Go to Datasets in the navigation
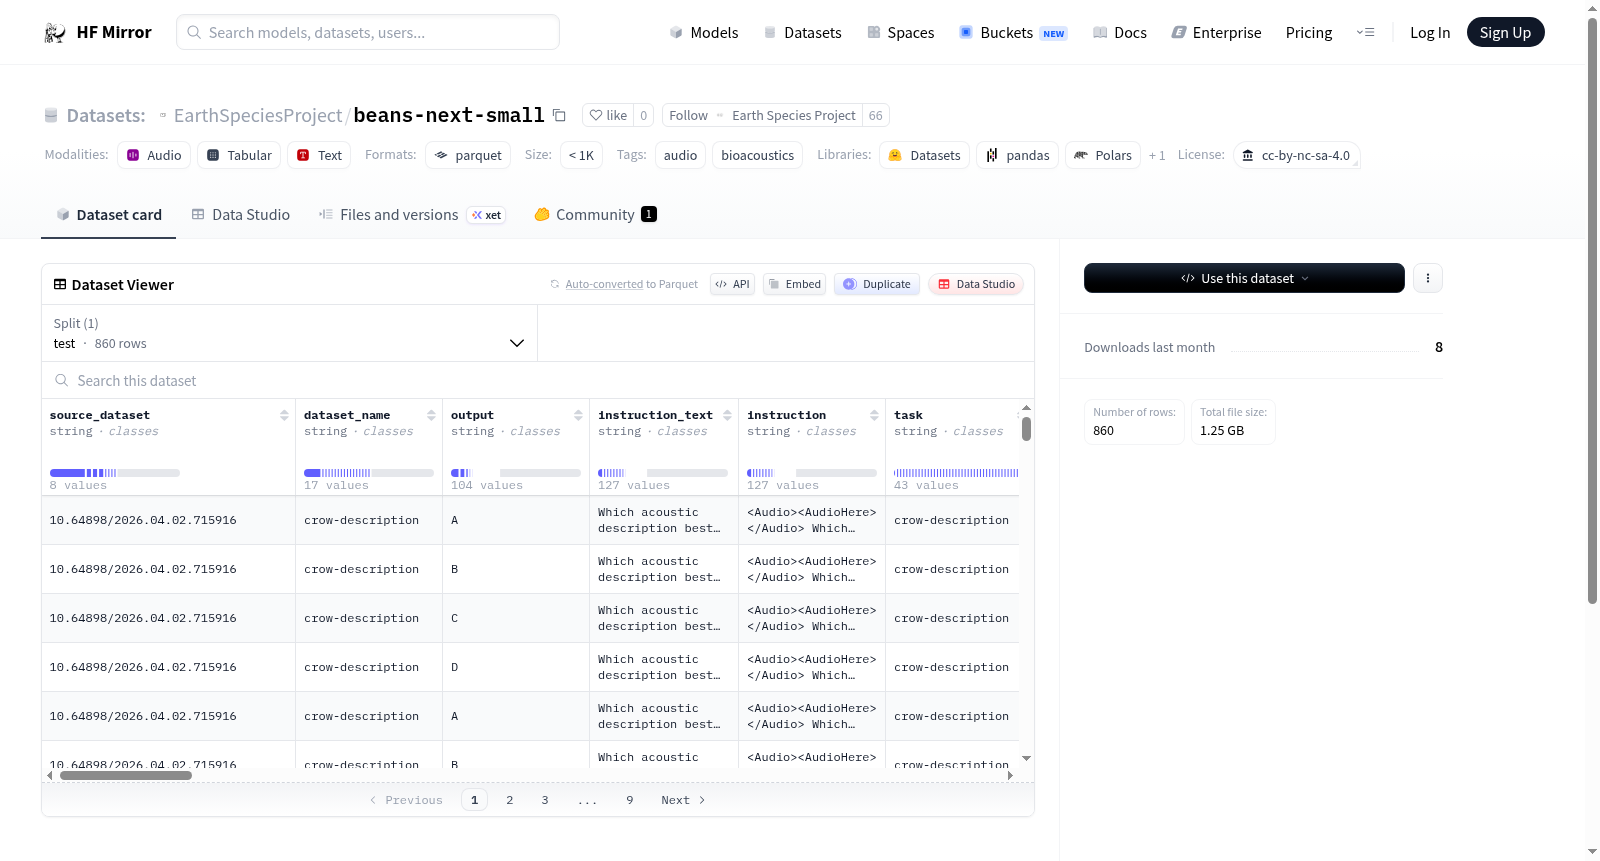 click(x=803, y=32)
